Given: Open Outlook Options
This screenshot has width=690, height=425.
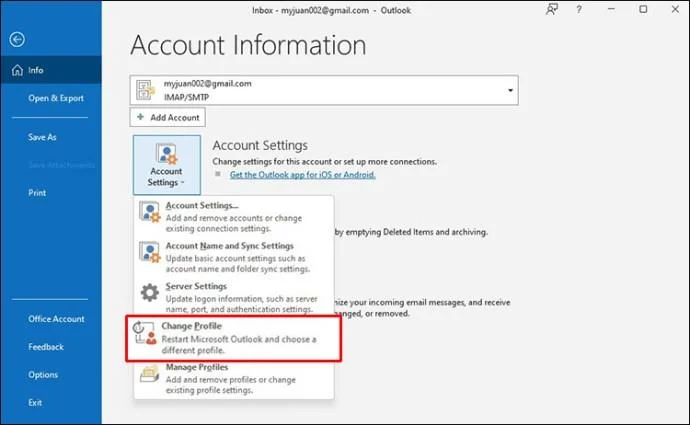Looking at the screenshot, I should [x=43, y=375].
